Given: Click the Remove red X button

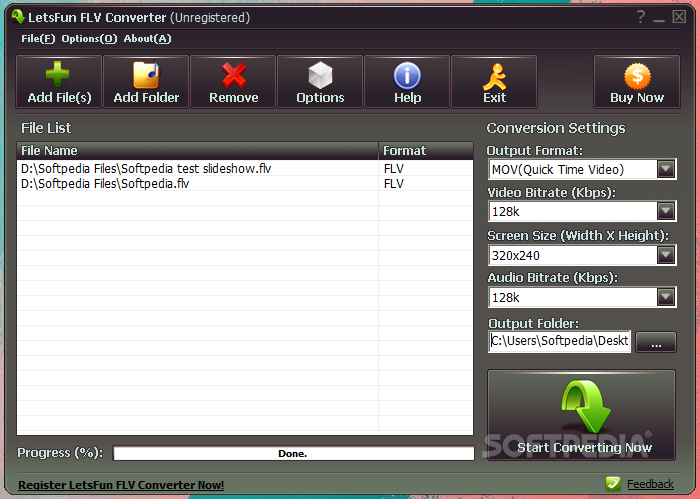Looking at the screenshot, I should 233,82.
